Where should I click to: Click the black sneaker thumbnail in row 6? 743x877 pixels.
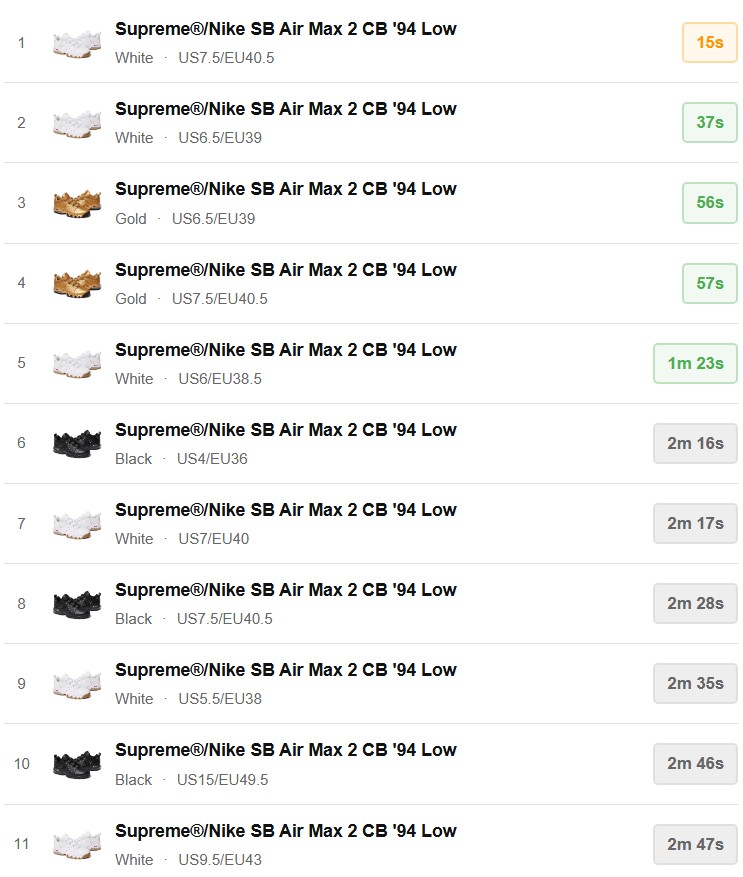tap(77, 443)
